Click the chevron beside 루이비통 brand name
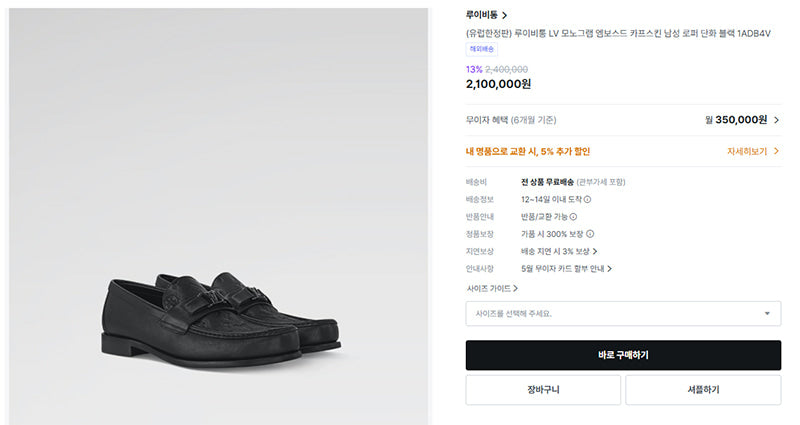The image size is (800, 425). [505, 16]
